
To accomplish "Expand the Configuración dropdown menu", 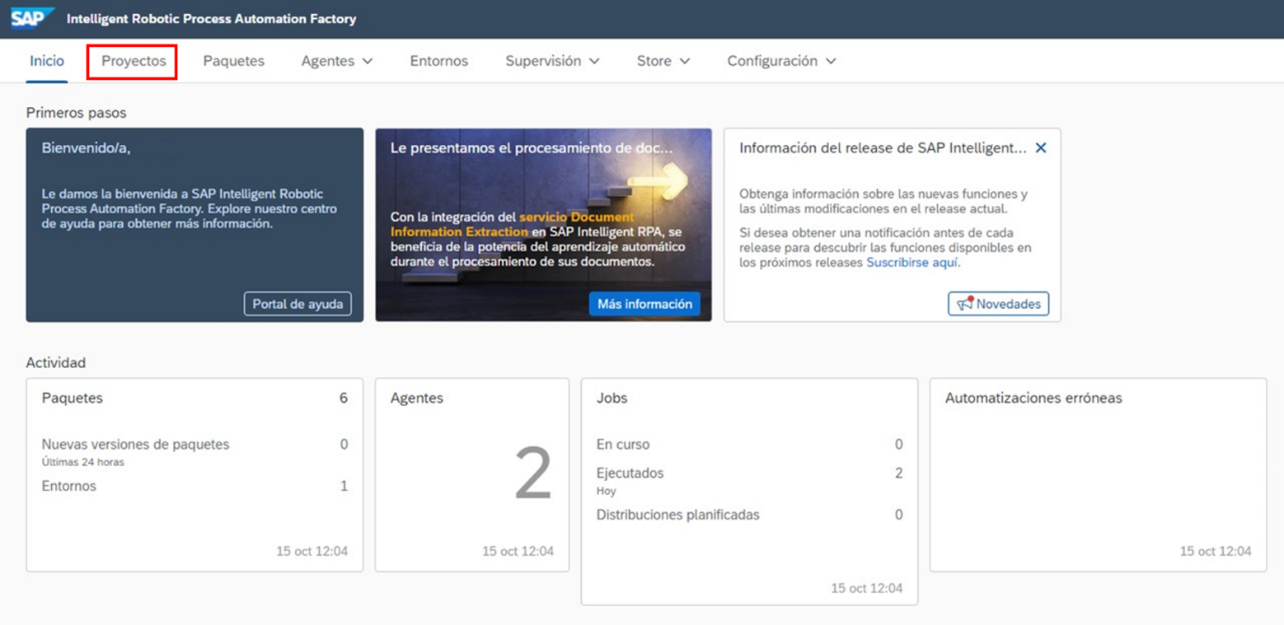I will (x=782, y=61).
